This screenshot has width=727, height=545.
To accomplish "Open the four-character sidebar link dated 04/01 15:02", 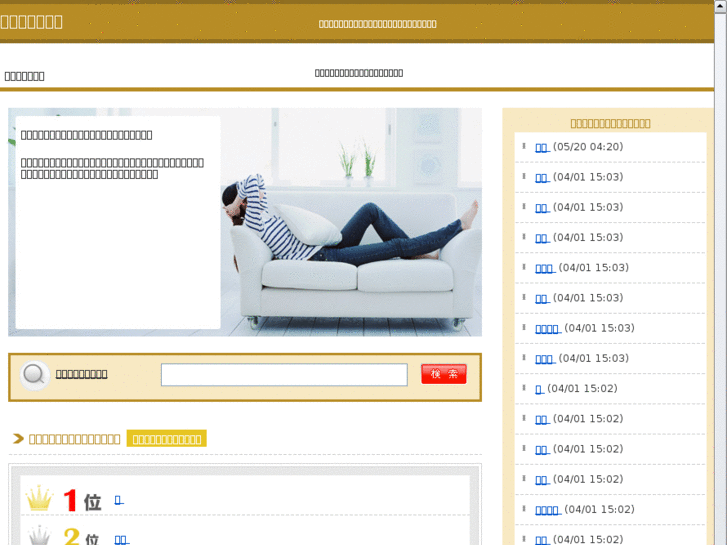I will [548, 510].
